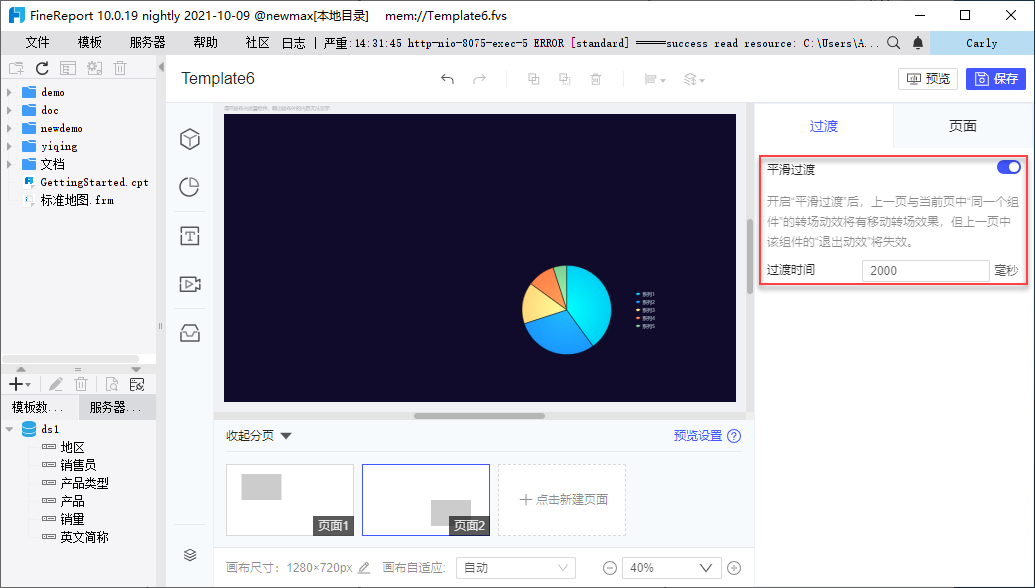Open the layer order dropdown in toolbar
The width and height of the screenshot is (1035, 588).
coord(694,79)
